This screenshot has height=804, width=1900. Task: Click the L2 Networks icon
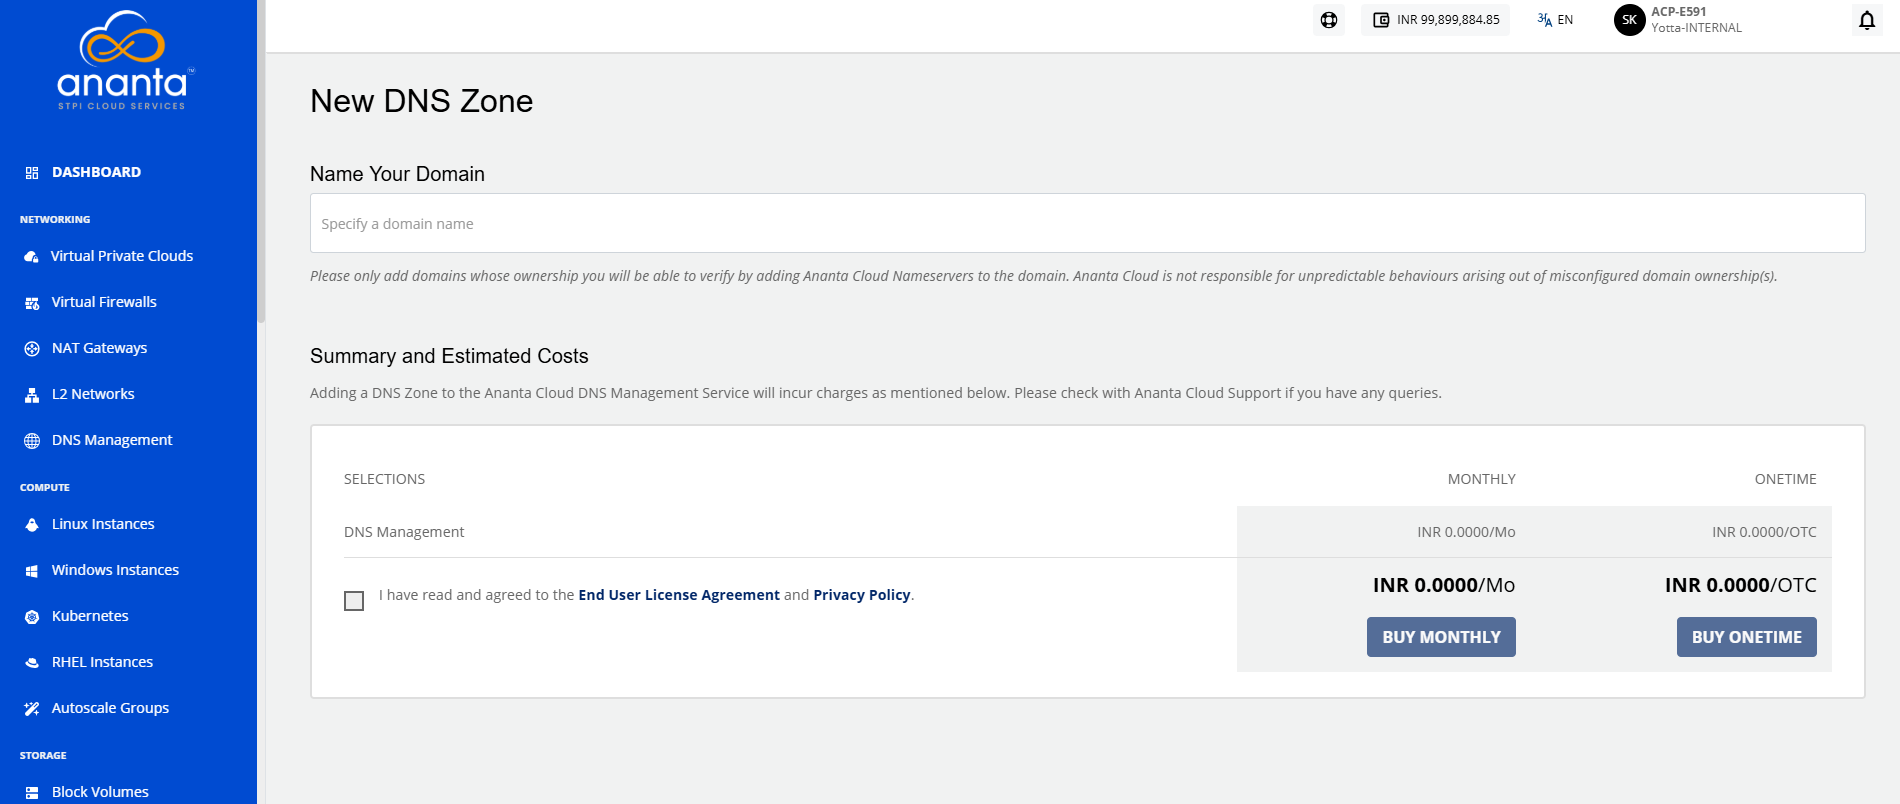tap(32, 395)
